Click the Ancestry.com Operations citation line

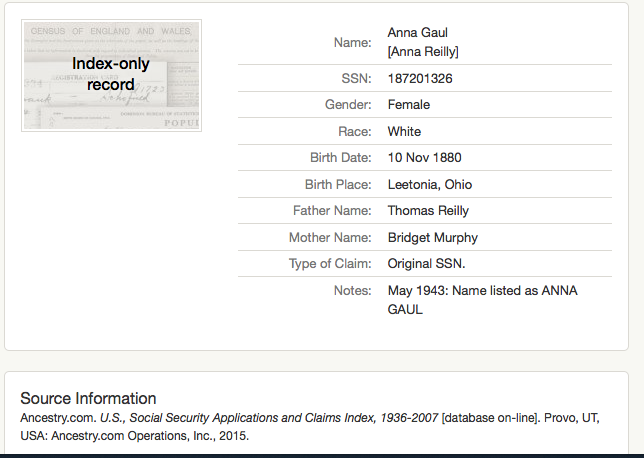(x=135, y=435)
